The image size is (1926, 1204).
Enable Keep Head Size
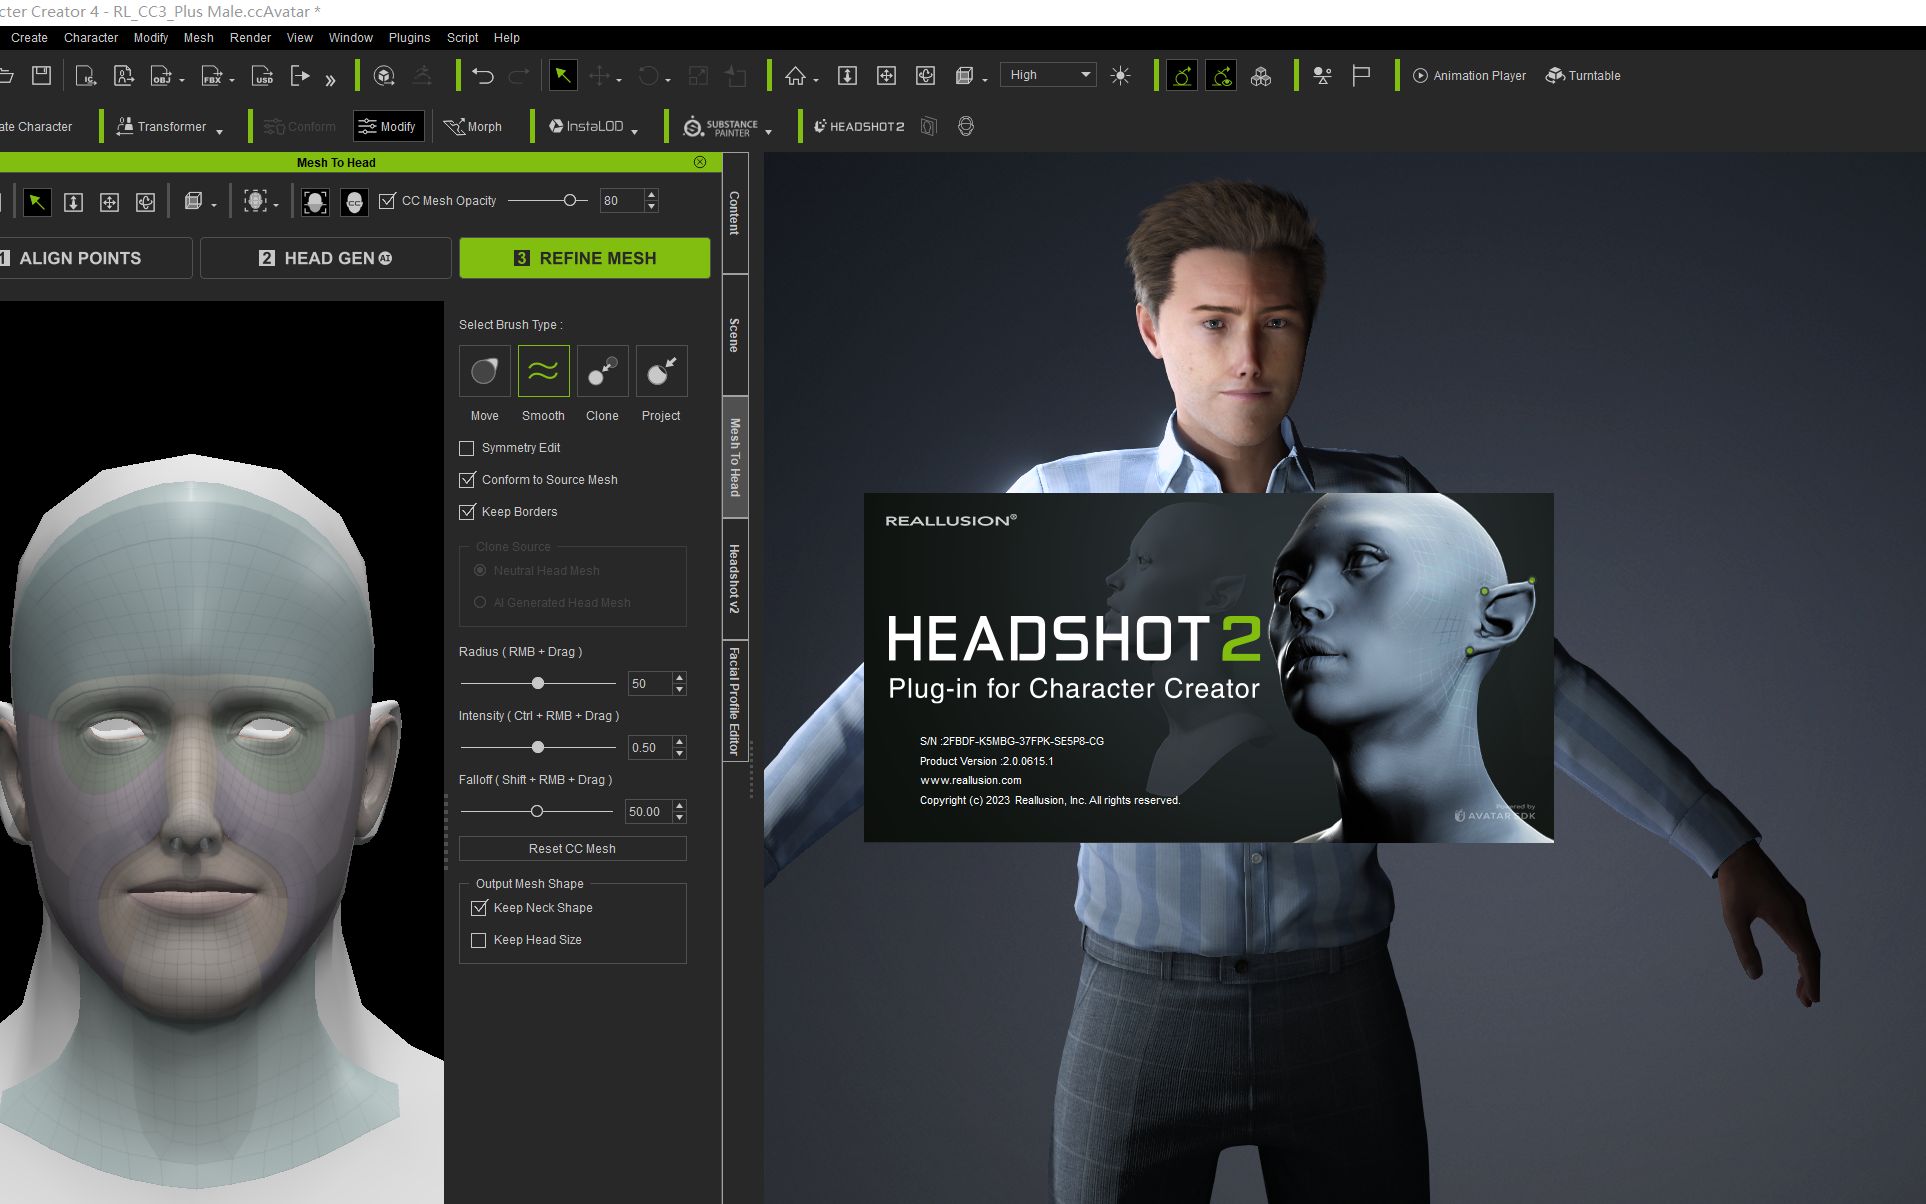480,940
